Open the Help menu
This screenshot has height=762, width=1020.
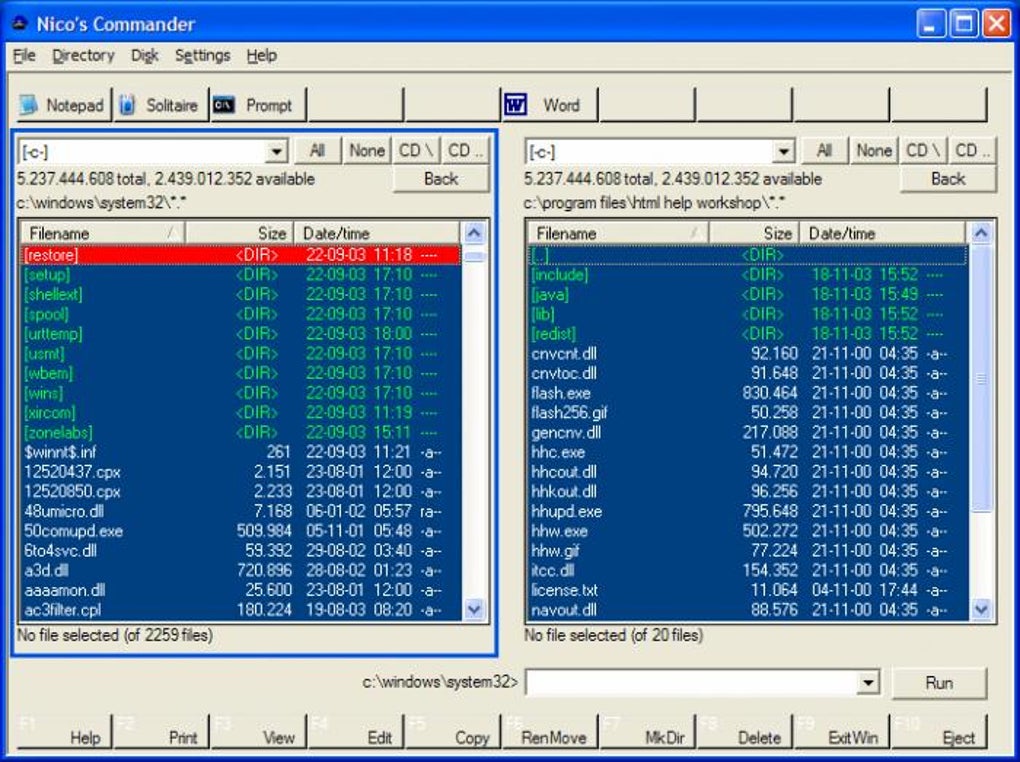pos(262,56)
